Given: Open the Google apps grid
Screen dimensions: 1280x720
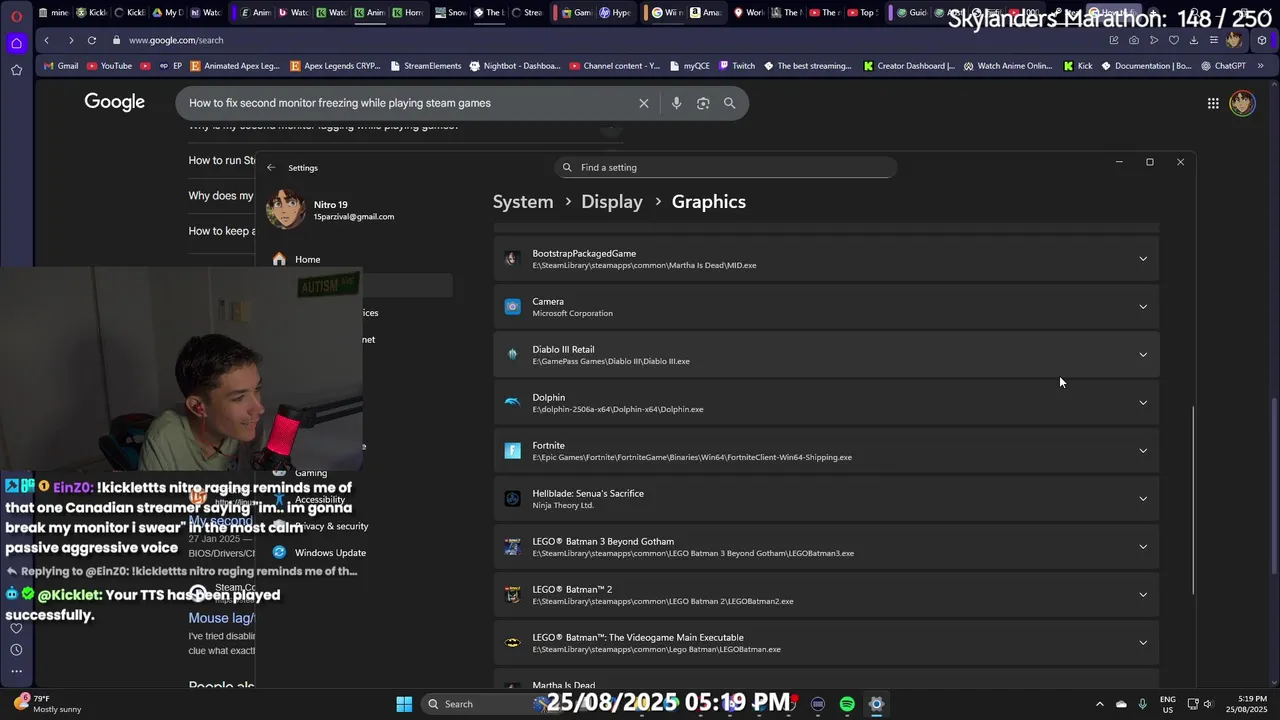Looking at the screenshot, I should (1213, 103).
